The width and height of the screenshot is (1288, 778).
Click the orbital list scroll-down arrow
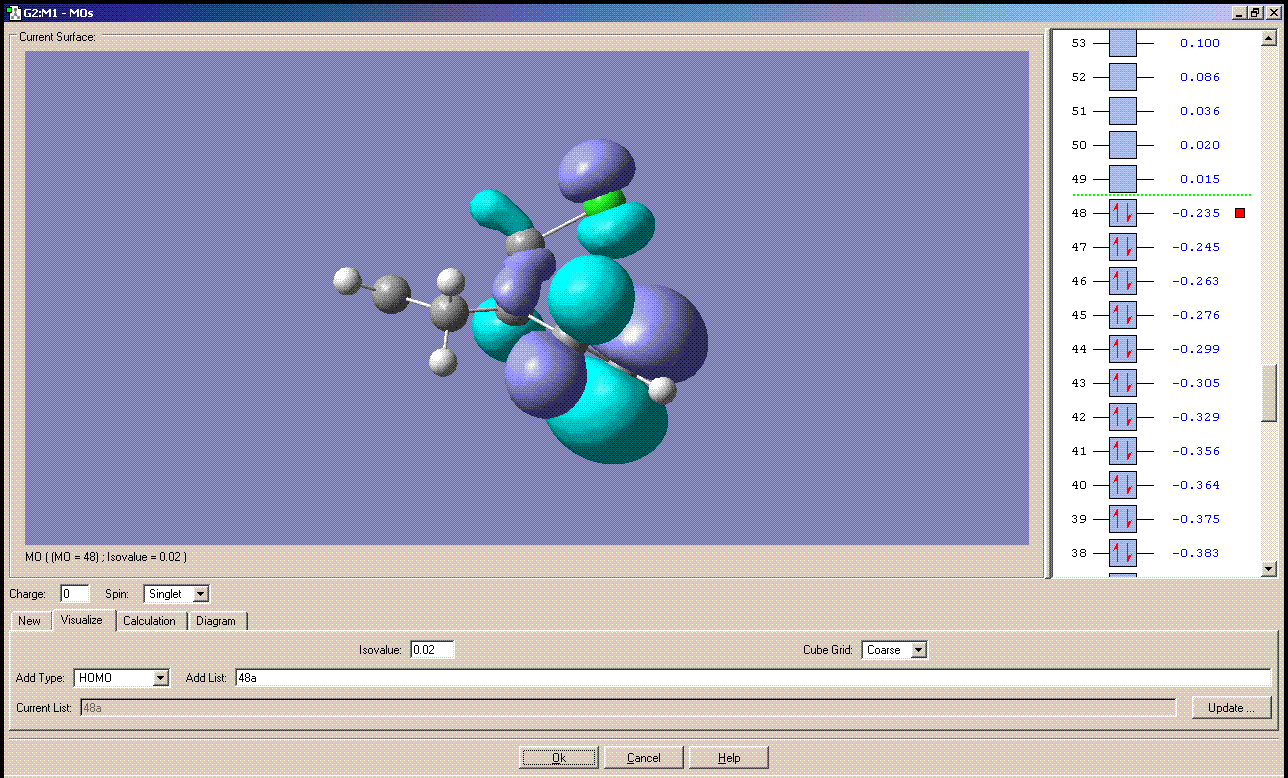[x=1269, y=569]
